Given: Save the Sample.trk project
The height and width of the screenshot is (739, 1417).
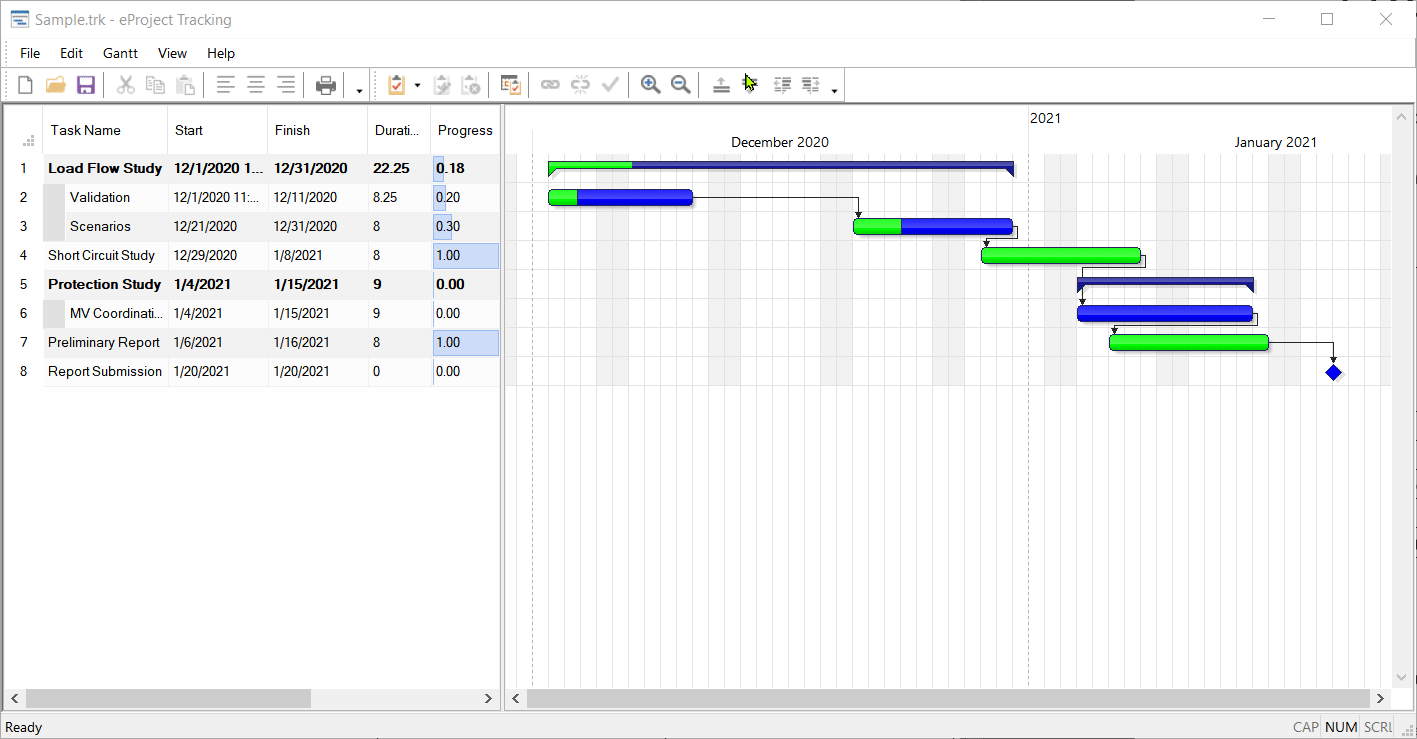Looking at the screenshot, I should [86, 84].
